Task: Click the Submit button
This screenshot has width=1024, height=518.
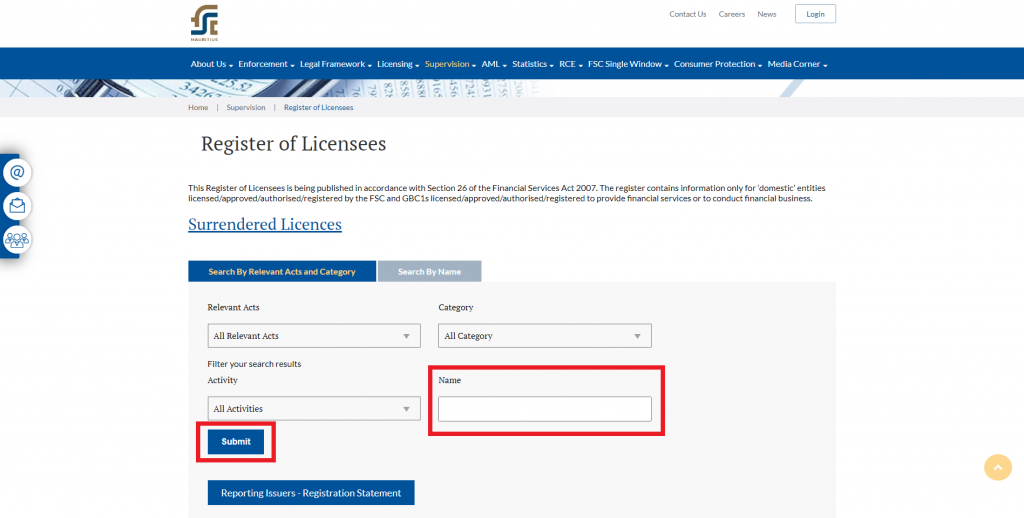Action: pos(236,442)
